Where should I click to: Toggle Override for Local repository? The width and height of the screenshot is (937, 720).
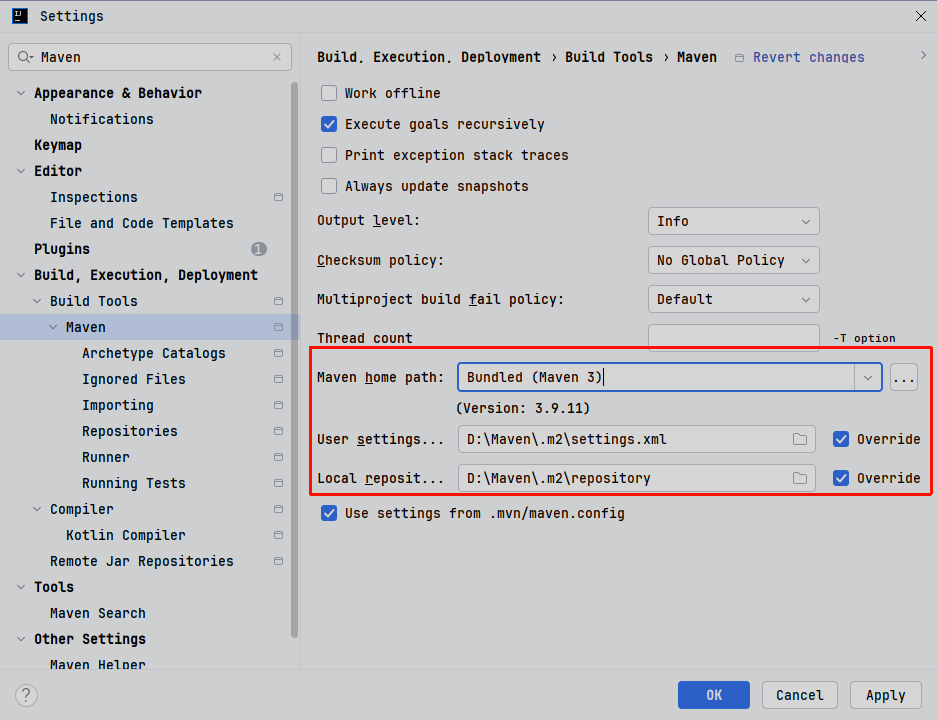[x=841, y=478]
